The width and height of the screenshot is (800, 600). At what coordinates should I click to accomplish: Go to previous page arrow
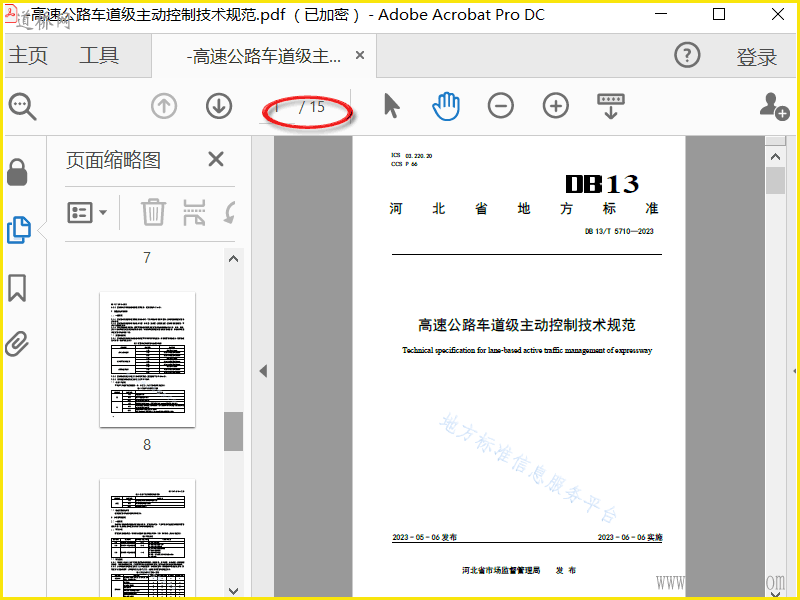pos(164,107)
